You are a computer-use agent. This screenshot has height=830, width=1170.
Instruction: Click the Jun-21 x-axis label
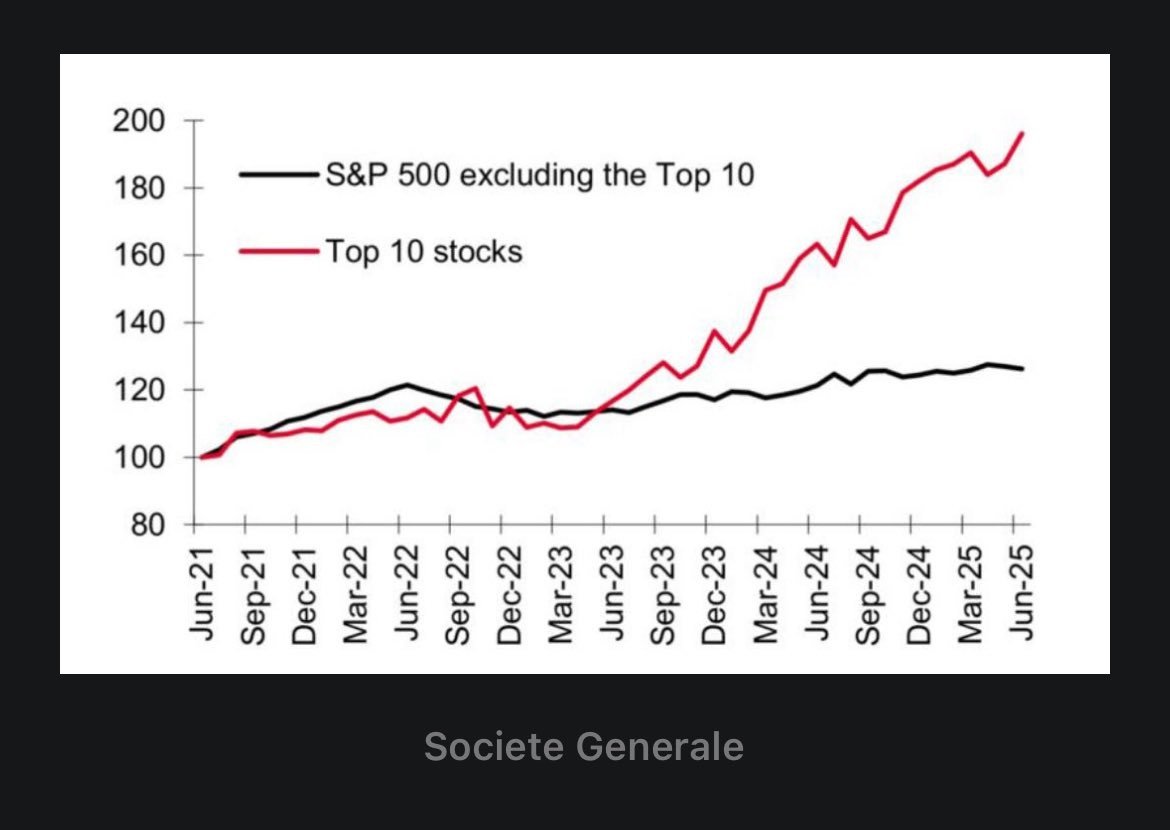point(201,593)
